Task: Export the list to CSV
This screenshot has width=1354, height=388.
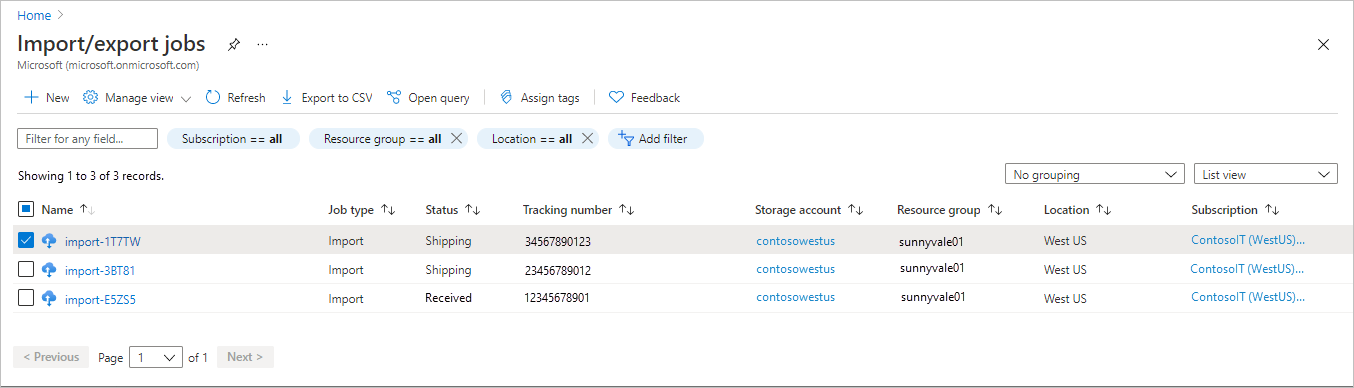Action: click(x=327, y=98)
